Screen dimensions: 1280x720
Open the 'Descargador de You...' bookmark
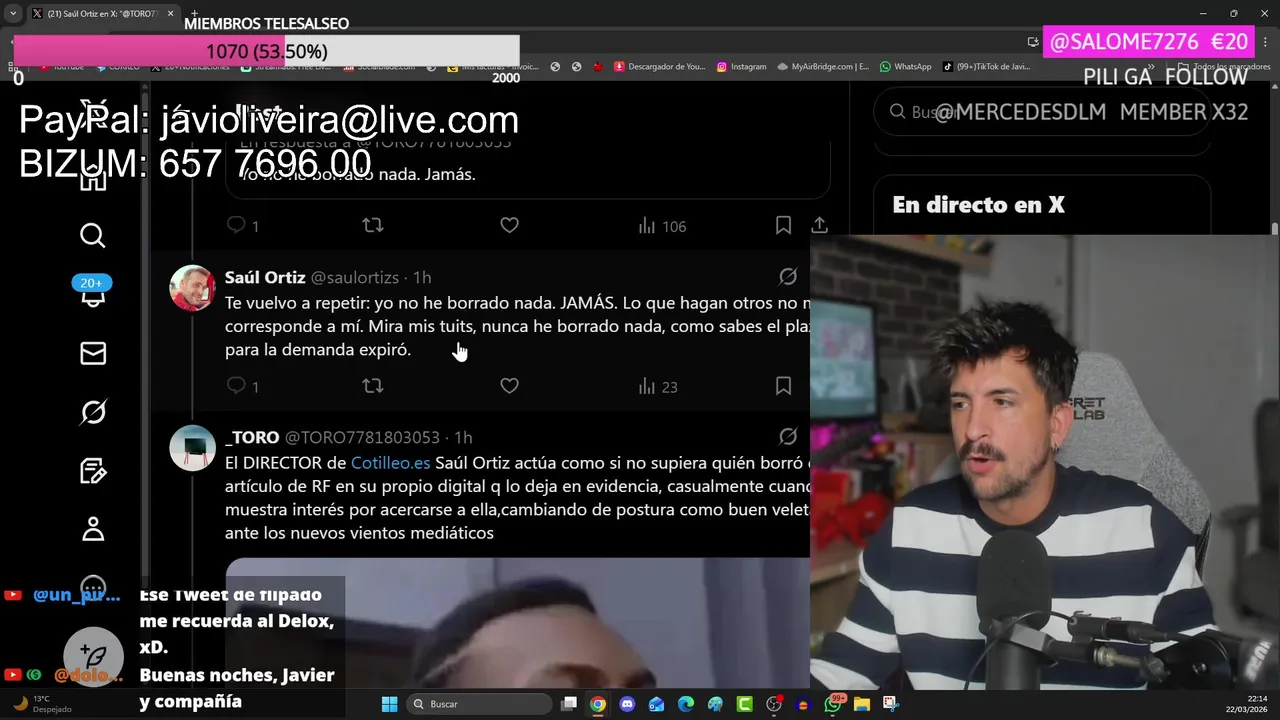[660, 67]
